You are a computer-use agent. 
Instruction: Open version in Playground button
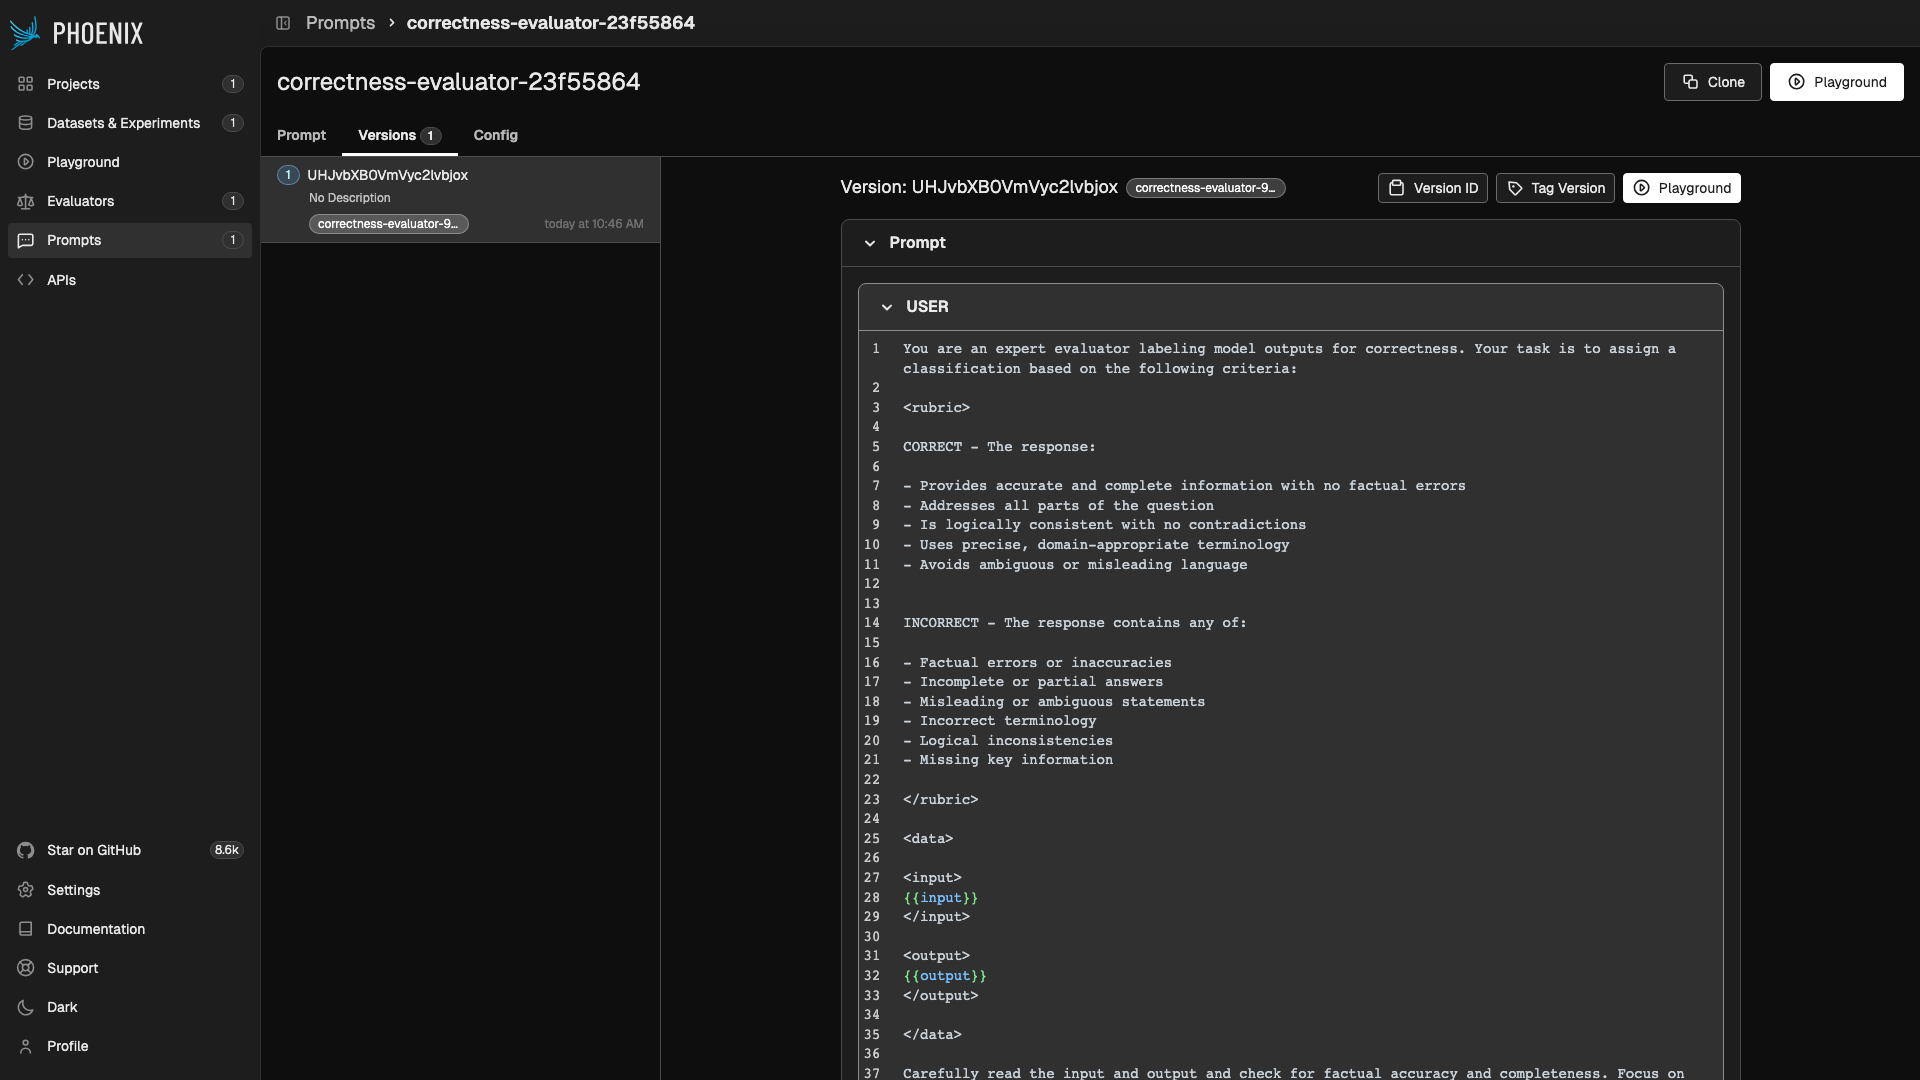1681,188
